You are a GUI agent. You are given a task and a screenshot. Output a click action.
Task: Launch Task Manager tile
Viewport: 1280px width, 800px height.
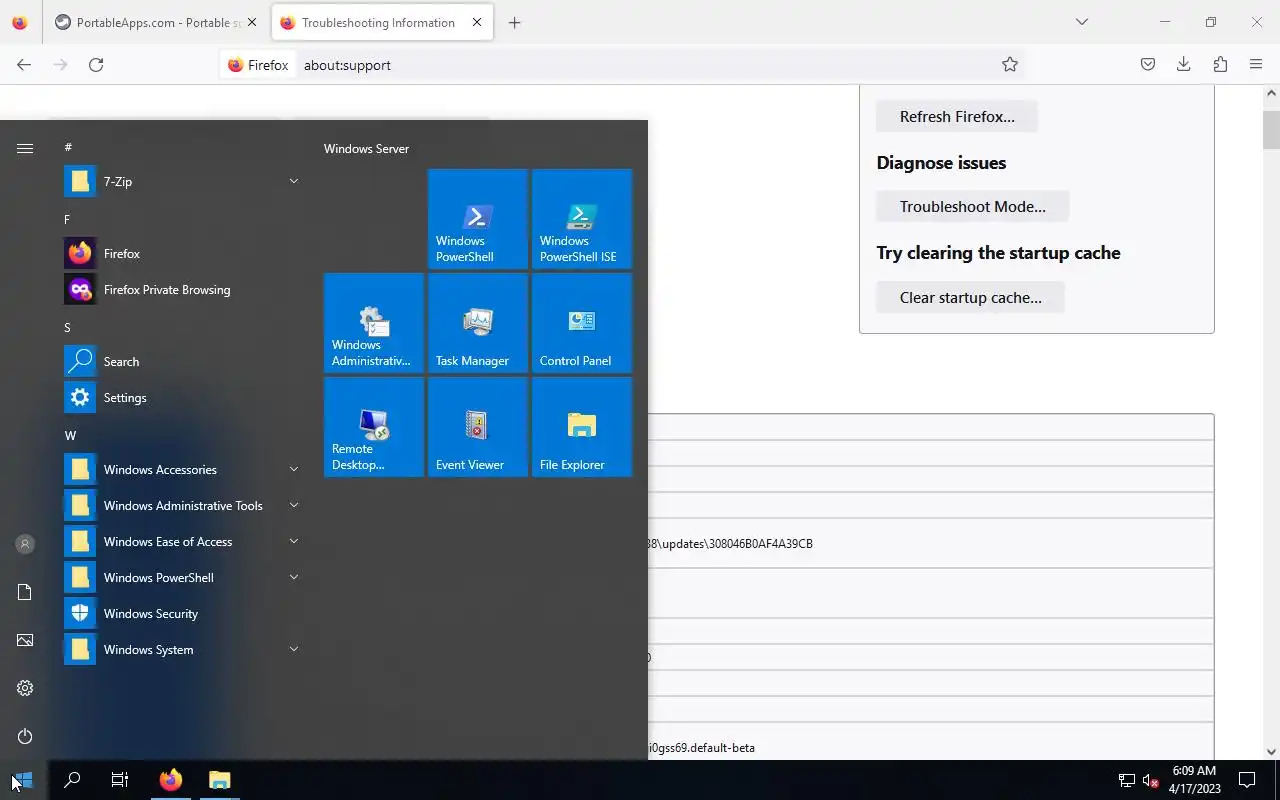pos(478,323)
